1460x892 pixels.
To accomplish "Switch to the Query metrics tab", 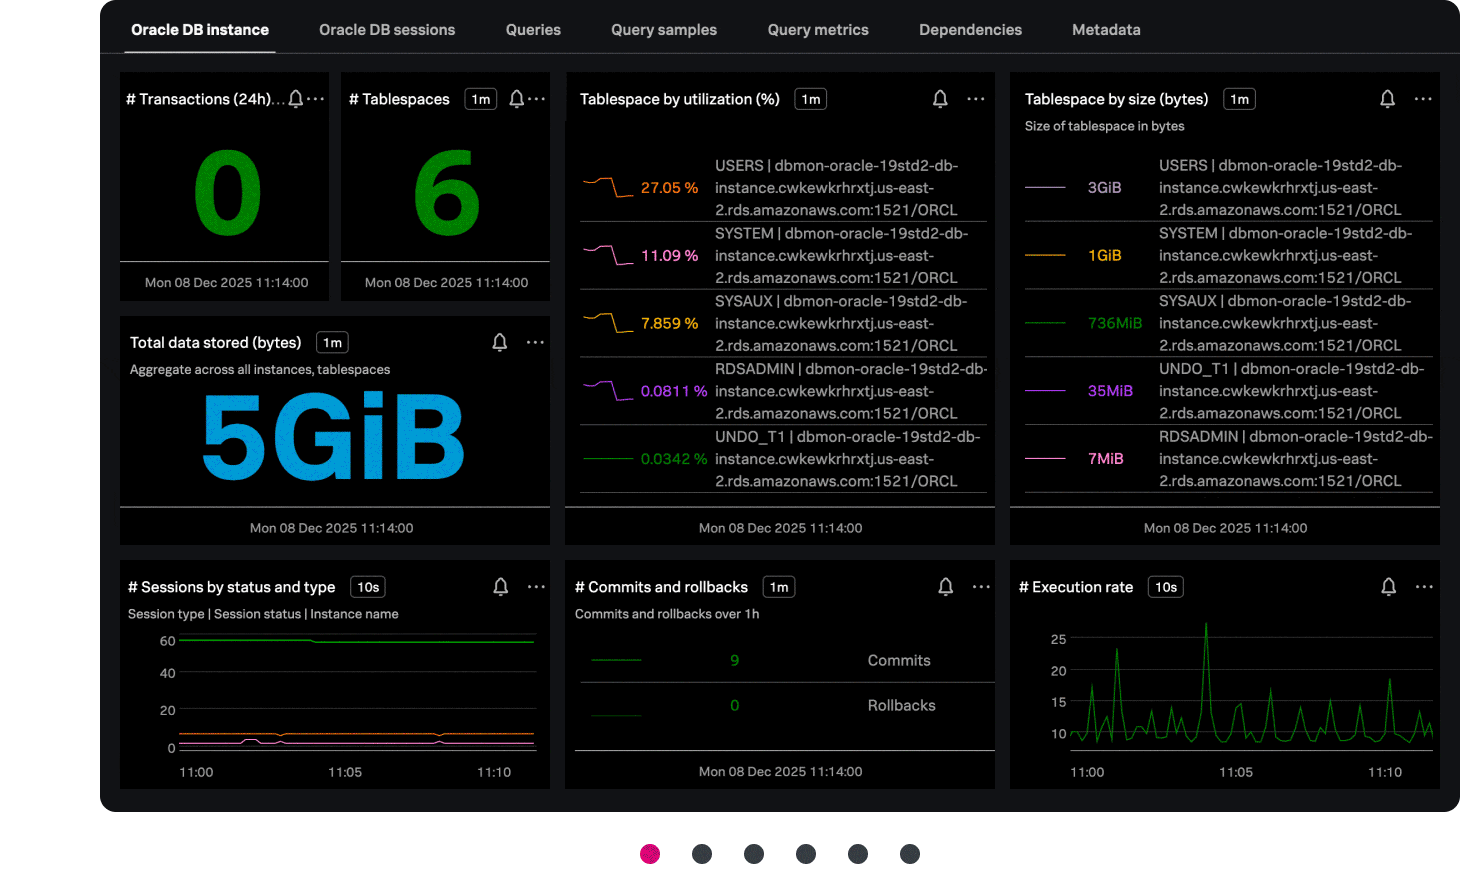I will click(818, 29).
